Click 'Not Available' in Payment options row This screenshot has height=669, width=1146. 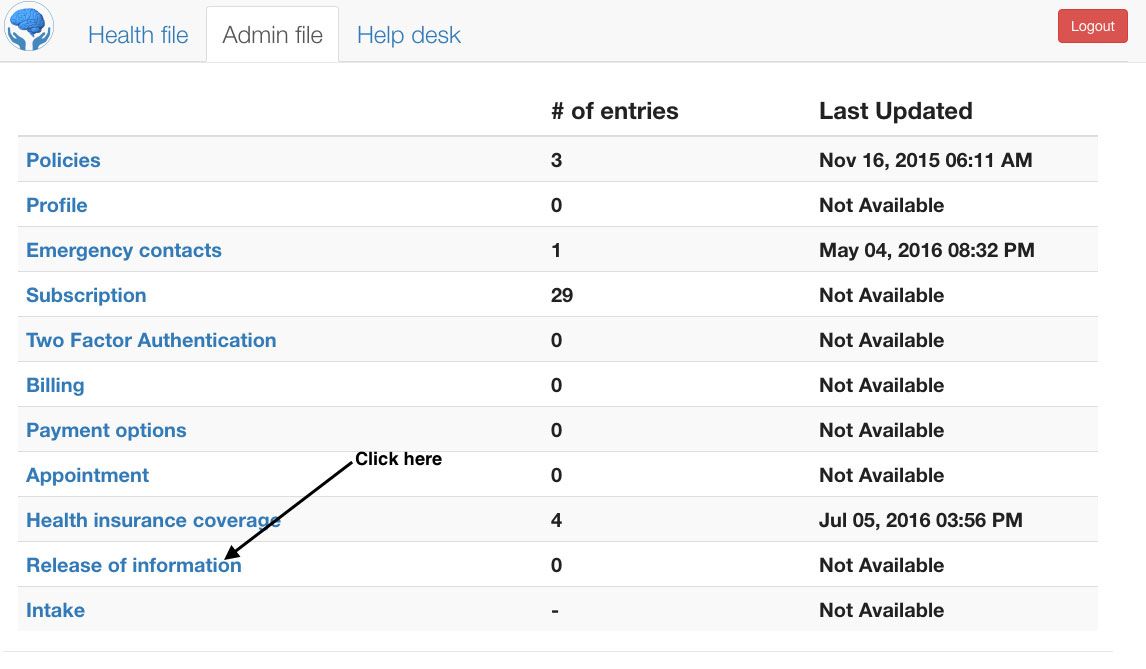pyautogui.click(x=881, y=430)
